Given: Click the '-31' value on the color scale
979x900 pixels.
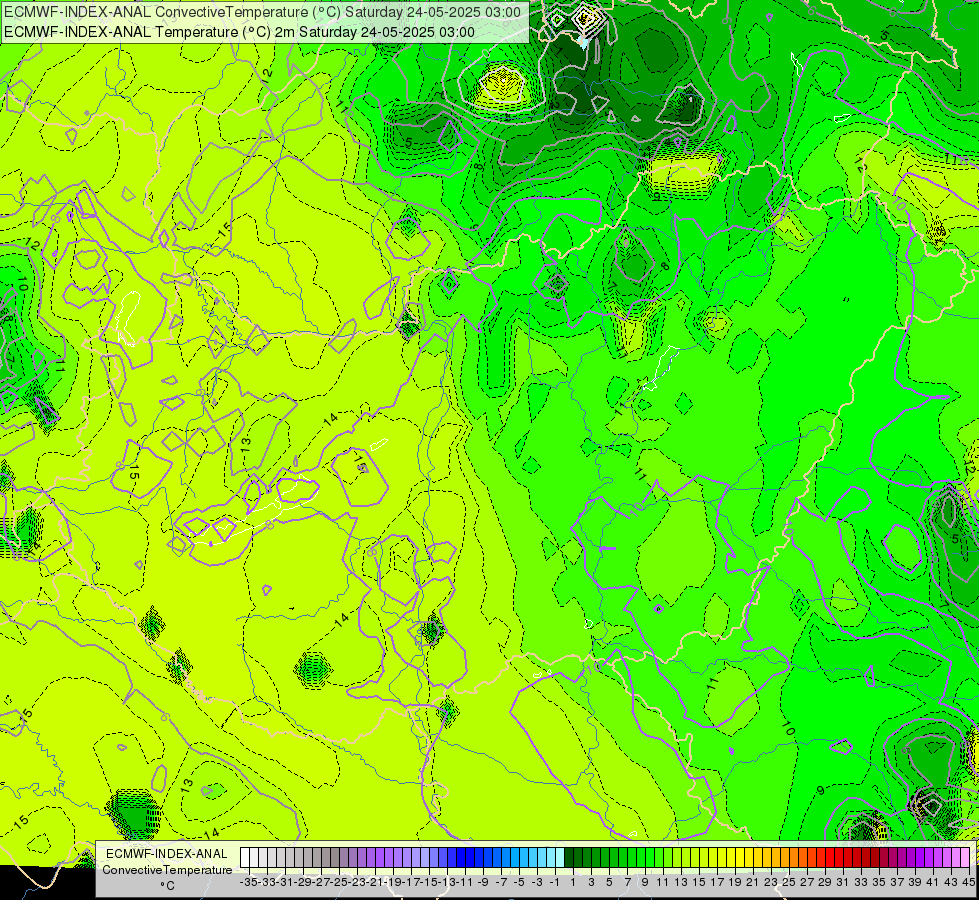Looking at the screenshot, I should pos(285,882).
